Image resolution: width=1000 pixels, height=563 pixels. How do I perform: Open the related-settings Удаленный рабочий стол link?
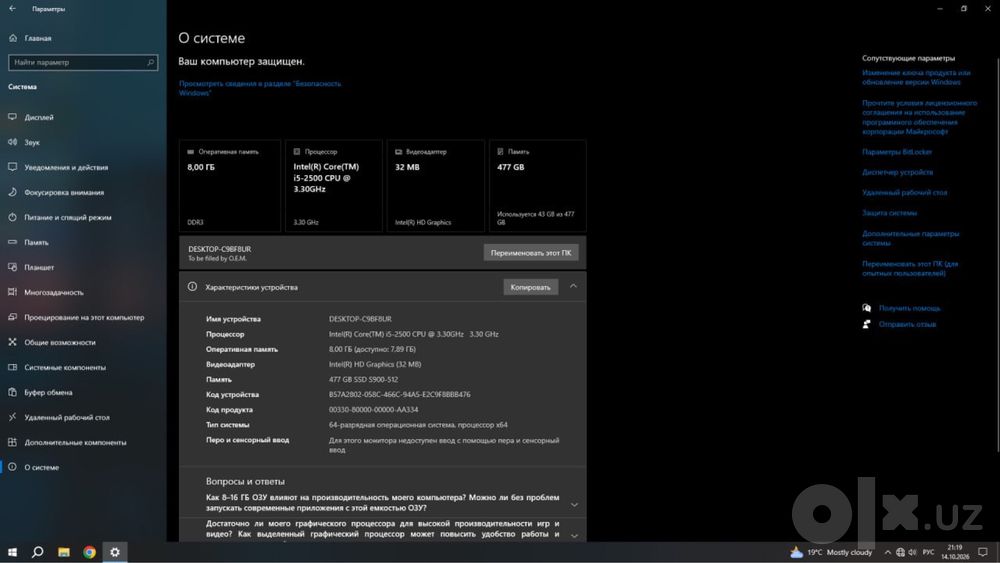coord(904,193)
